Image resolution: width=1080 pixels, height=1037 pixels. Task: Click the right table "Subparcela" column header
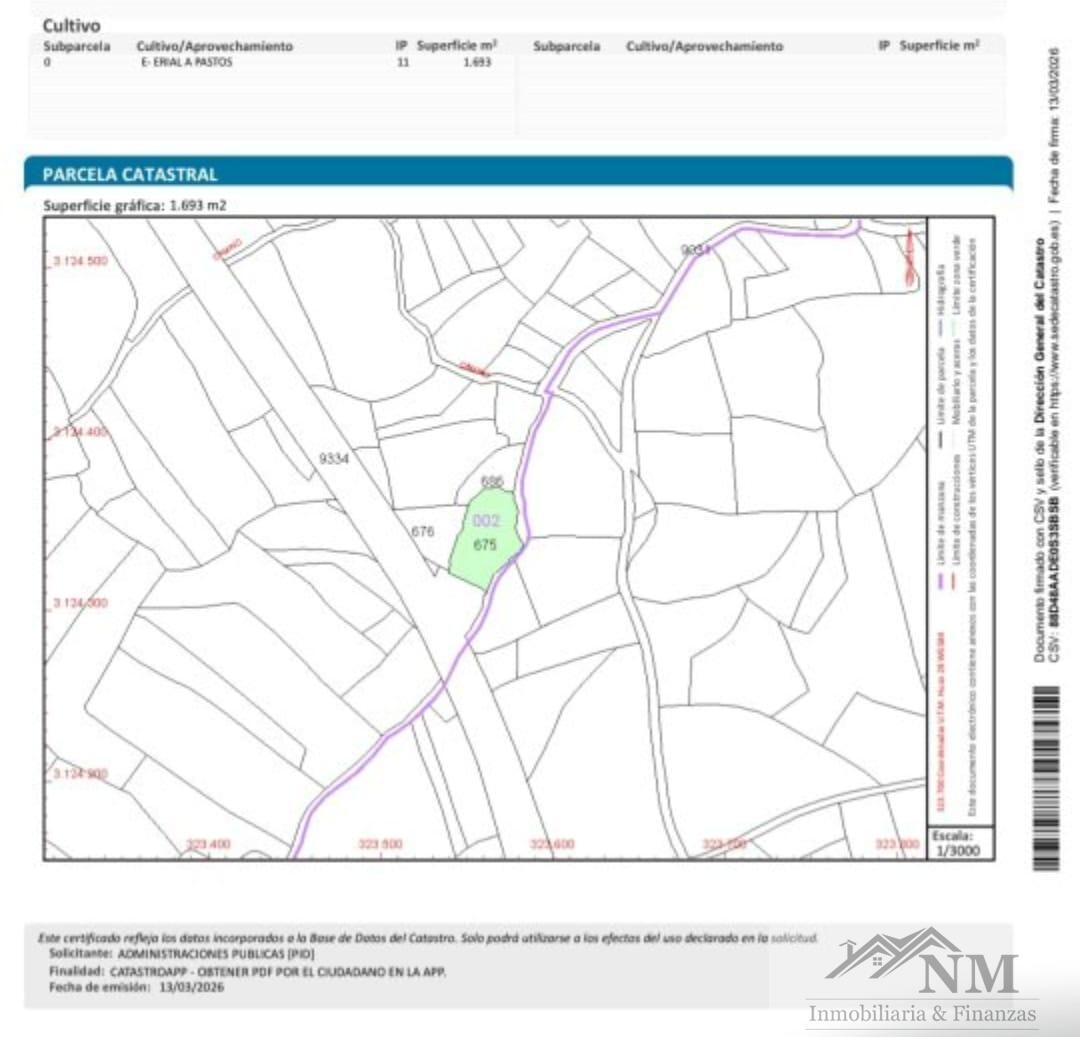pyautogui.click(x=566, y=46)
